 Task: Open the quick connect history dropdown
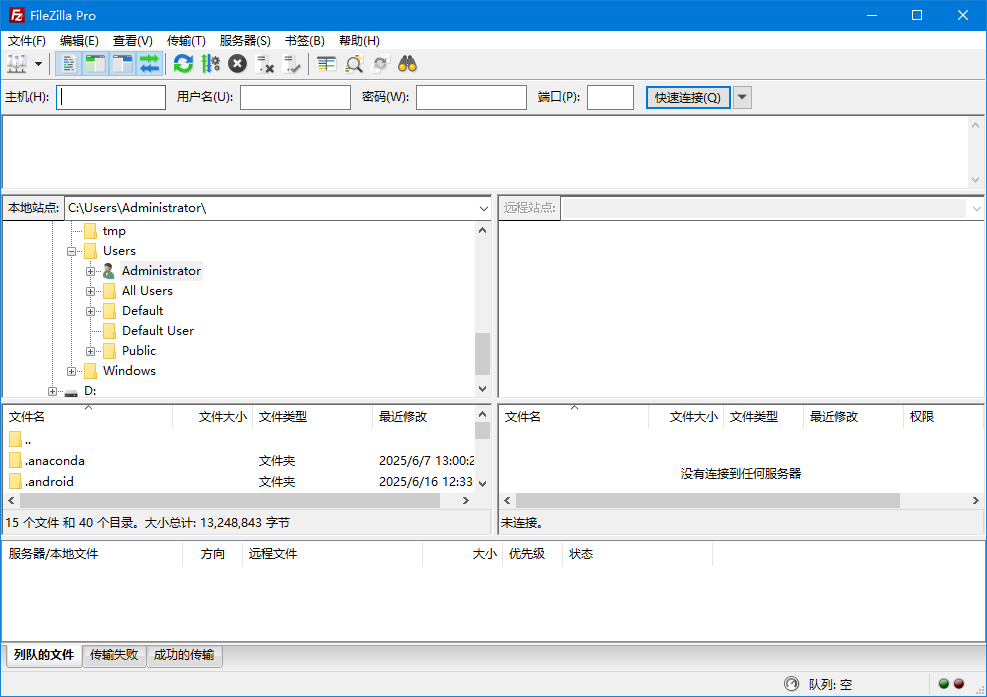742,98
